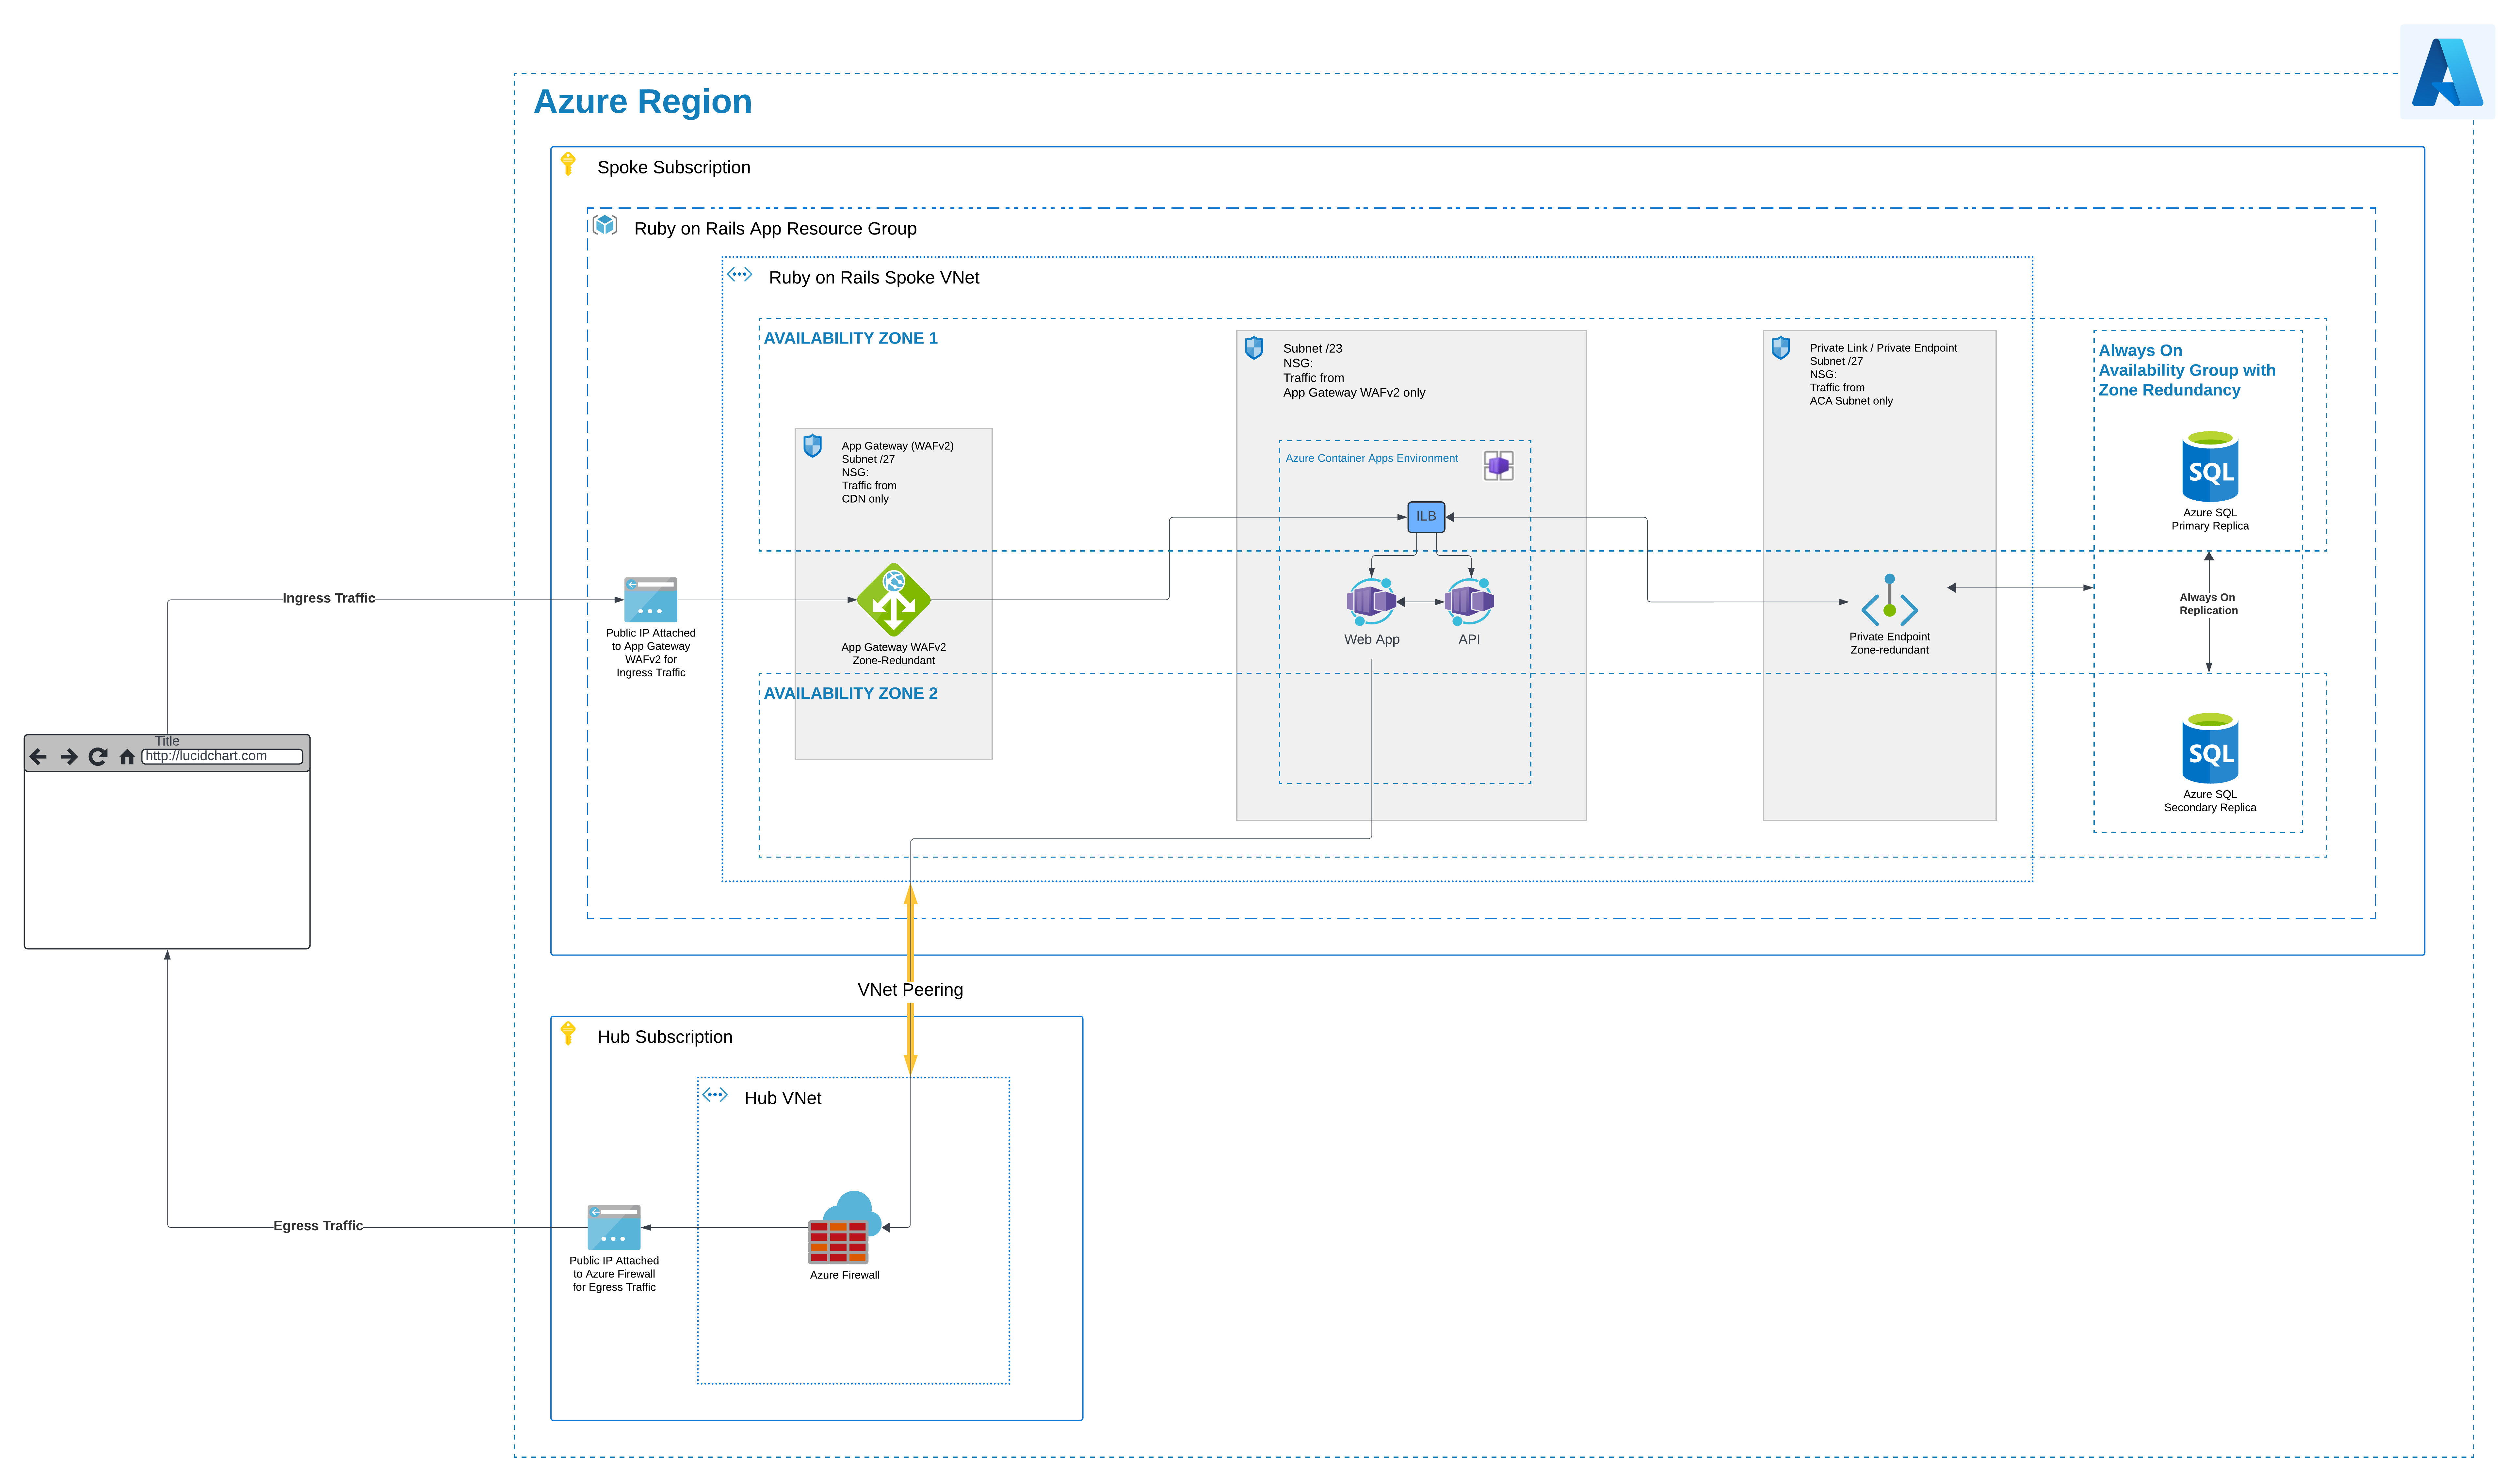Select the App Gateway subnet NSG shield
This screenshot has width=2520, height=1482.
(813, 446)
